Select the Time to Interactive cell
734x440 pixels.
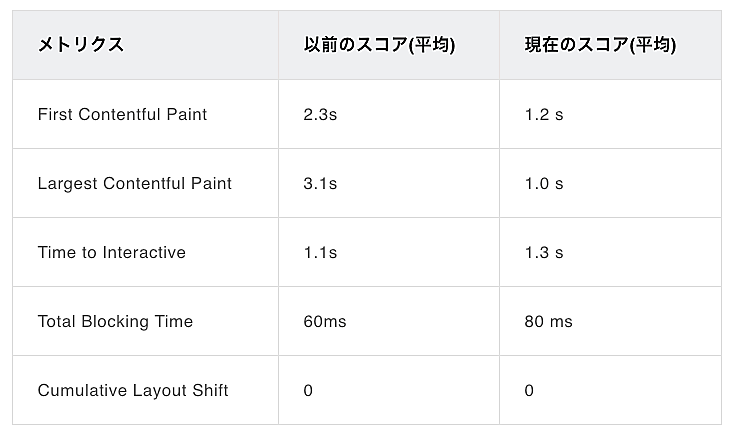111,252
